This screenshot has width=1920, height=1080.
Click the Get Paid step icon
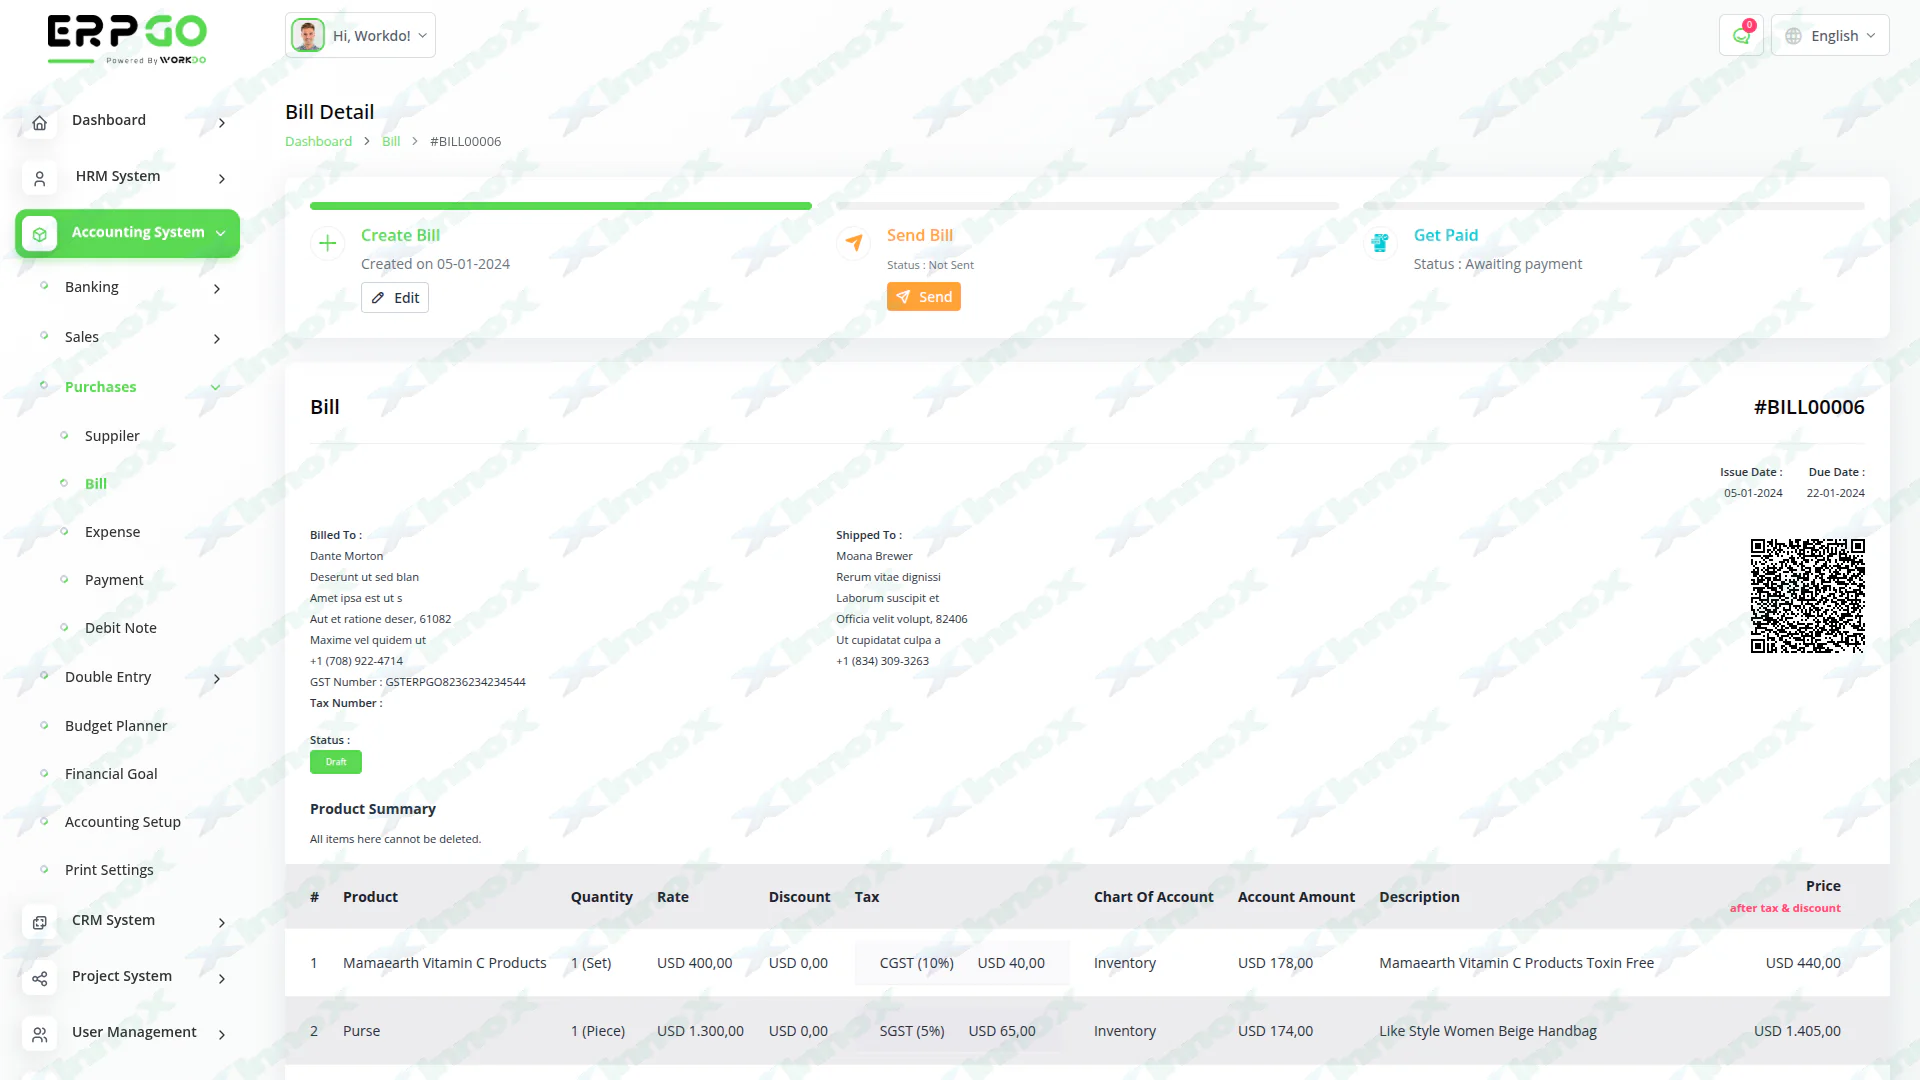[x=1380, y=243]
